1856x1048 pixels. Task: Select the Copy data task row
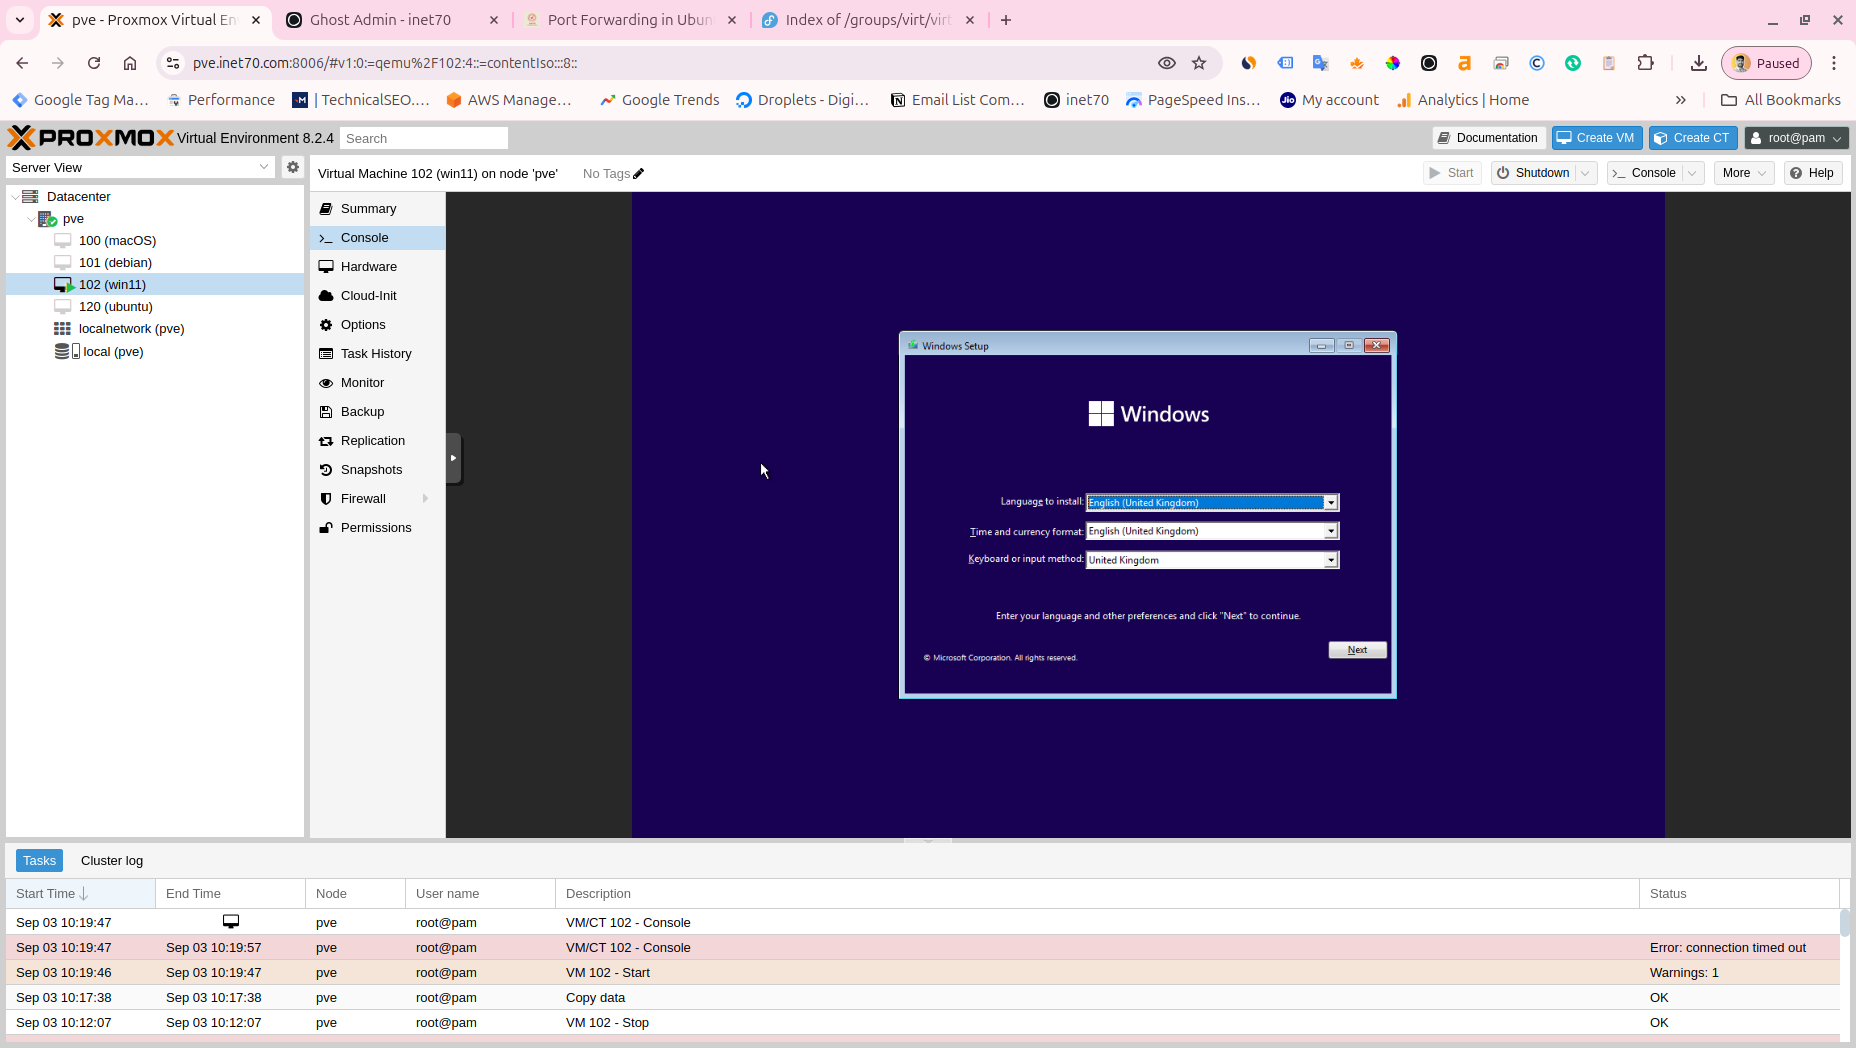coord(922,998)
